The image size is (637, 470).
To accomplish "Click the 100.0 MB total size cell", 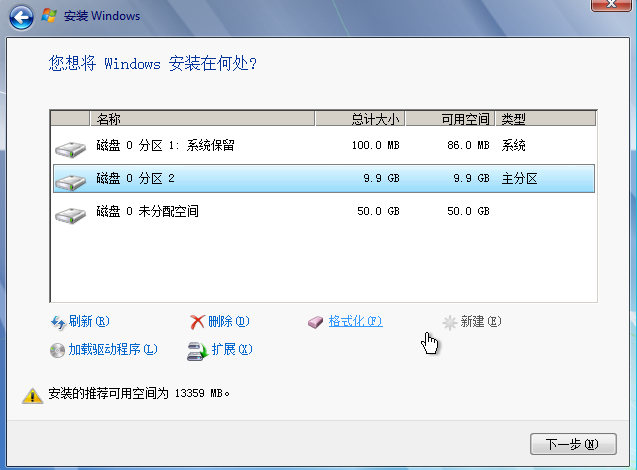I will point(375,145).
